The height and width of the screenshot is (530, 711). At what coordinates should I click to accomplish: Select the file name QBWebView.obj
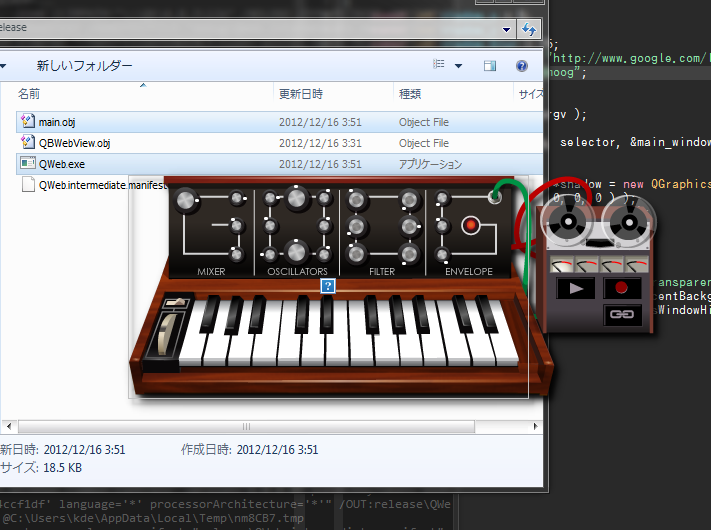point(74,143)
